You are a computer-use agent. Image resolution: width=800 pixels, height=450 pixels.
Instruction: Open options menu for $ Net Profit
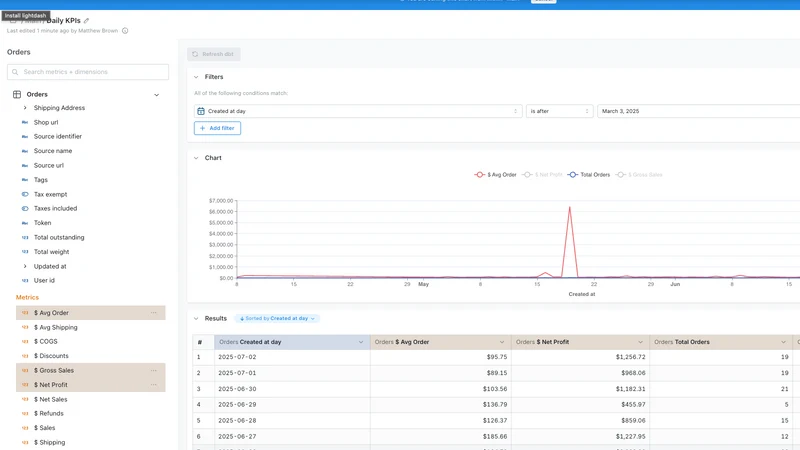point(154,385)
